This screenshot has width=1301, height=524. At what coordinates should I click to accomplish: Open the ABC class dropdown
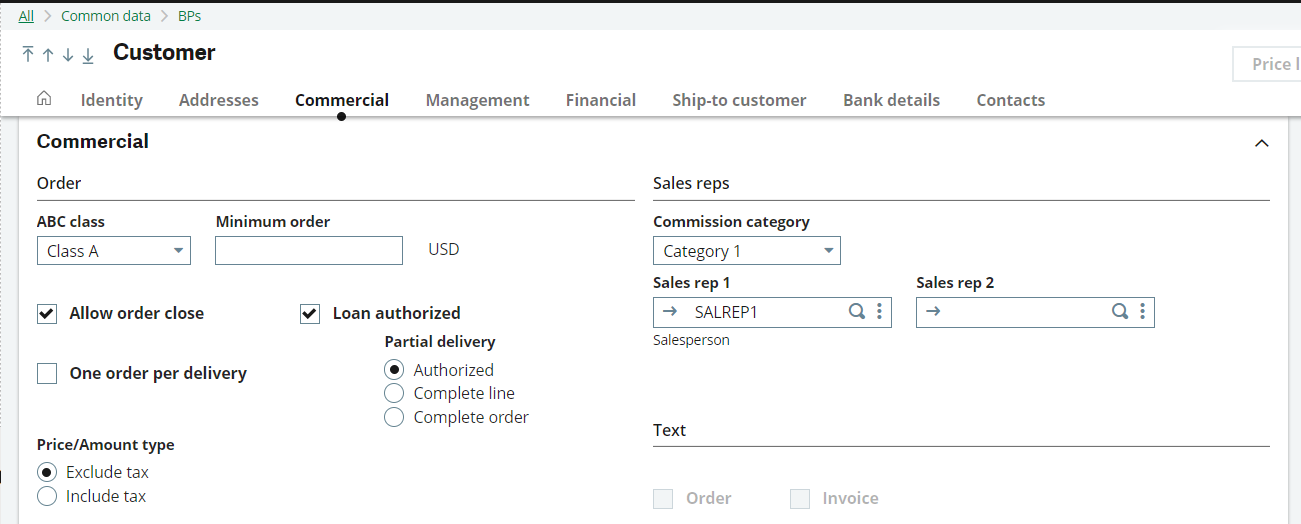click(x=113, y=251)
